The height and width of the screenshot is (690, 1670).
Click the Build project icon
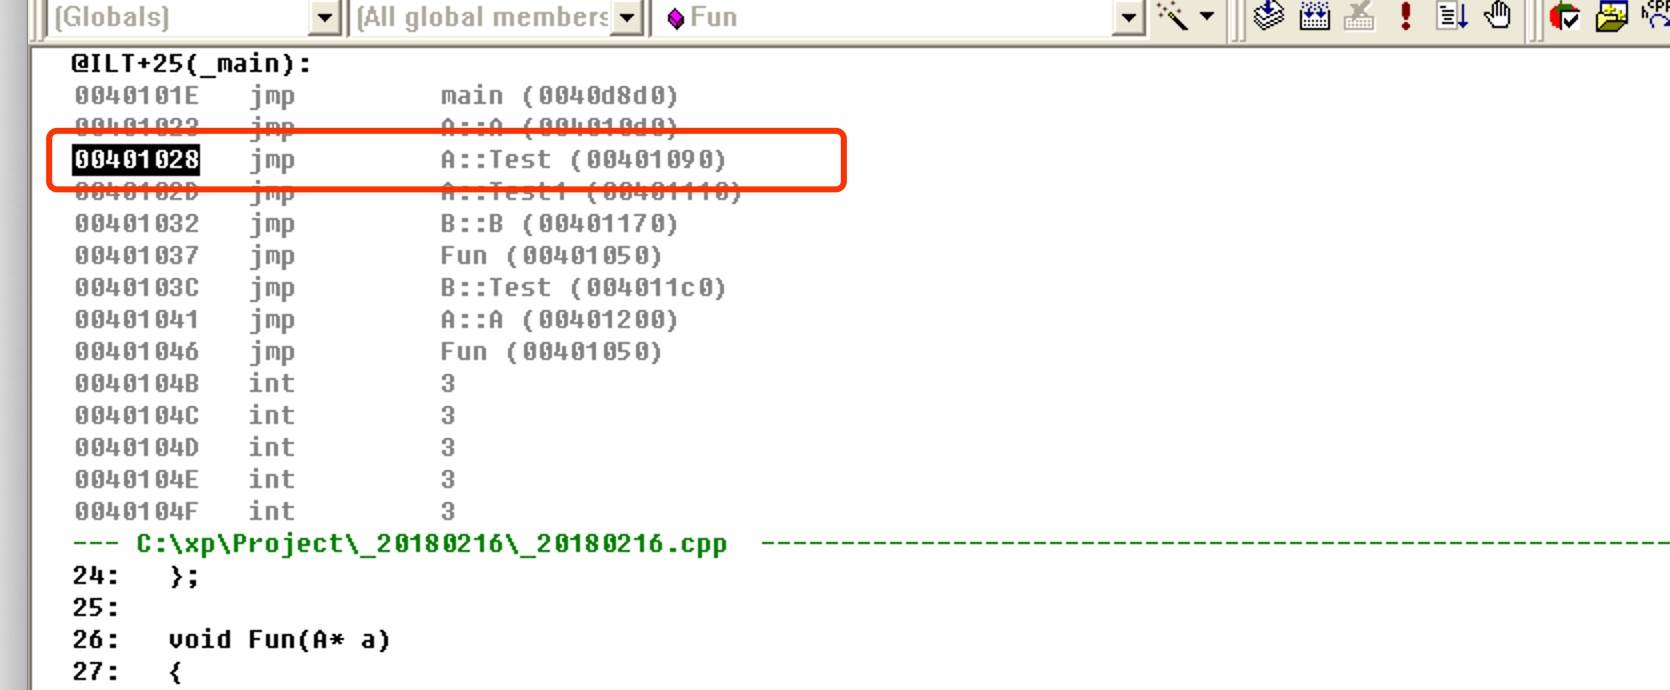pos(1314,16)
